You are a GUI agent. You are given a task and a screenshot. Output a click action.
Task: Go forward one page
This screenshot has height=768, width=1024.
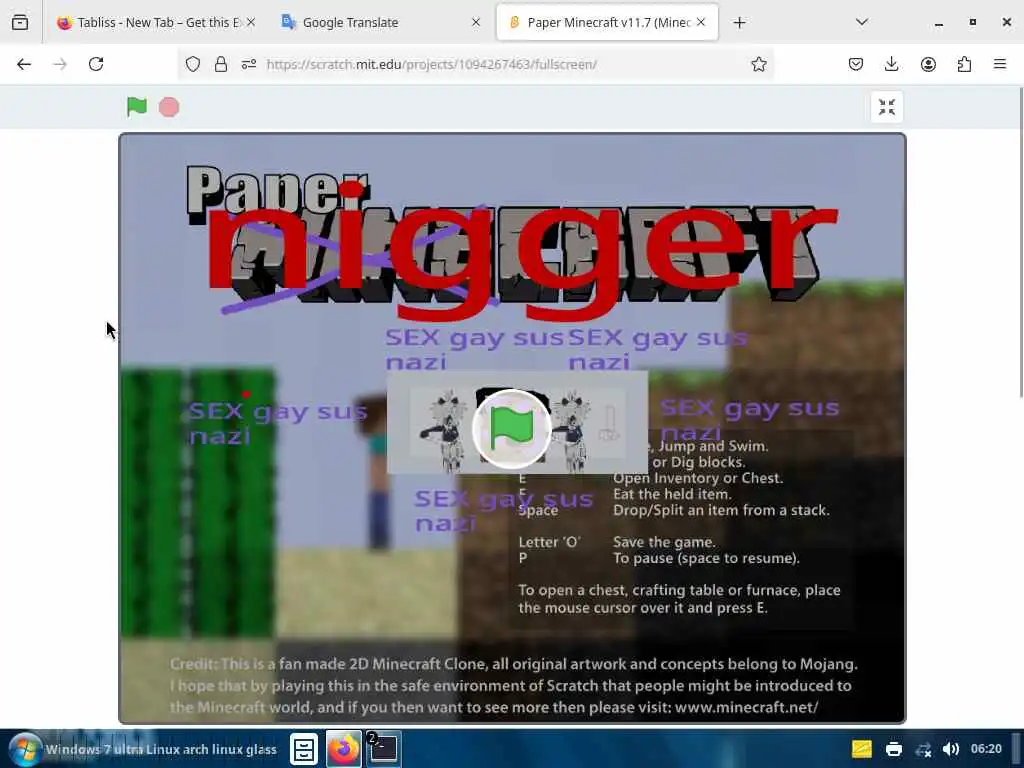60,64
